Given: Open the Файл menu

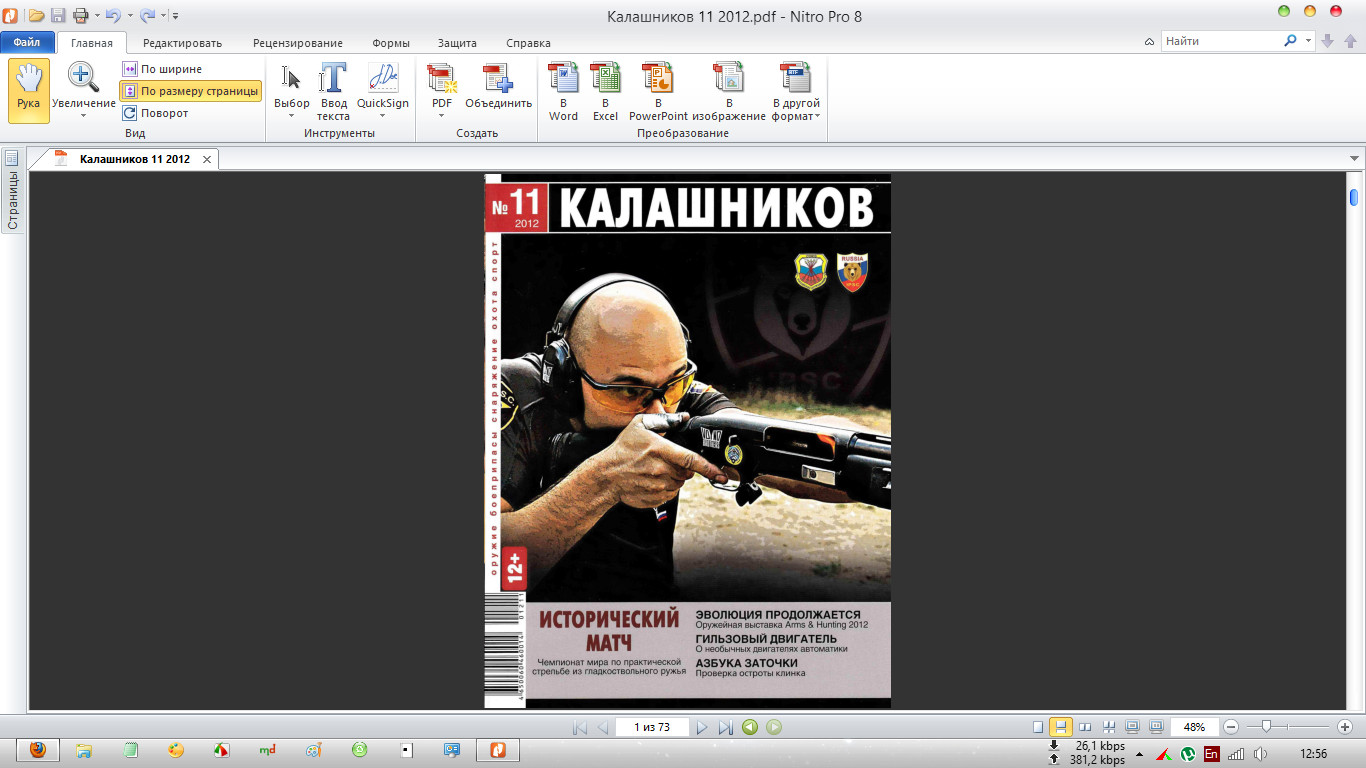Looking at the screenshot, I should (x=27, y=43).
